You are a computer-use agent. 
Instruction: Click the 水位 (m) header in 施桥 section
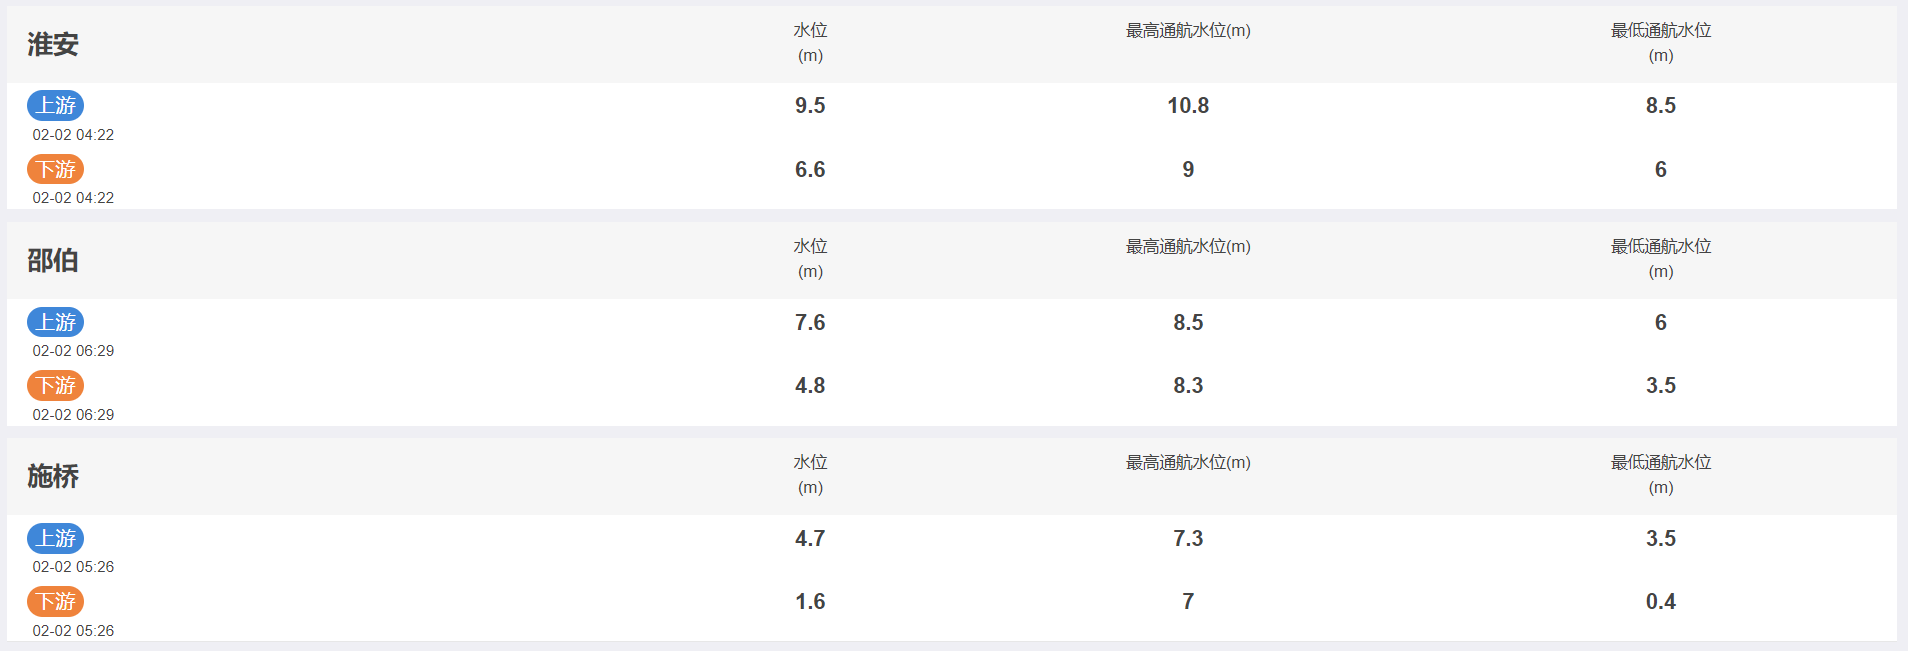click(810, 474)
